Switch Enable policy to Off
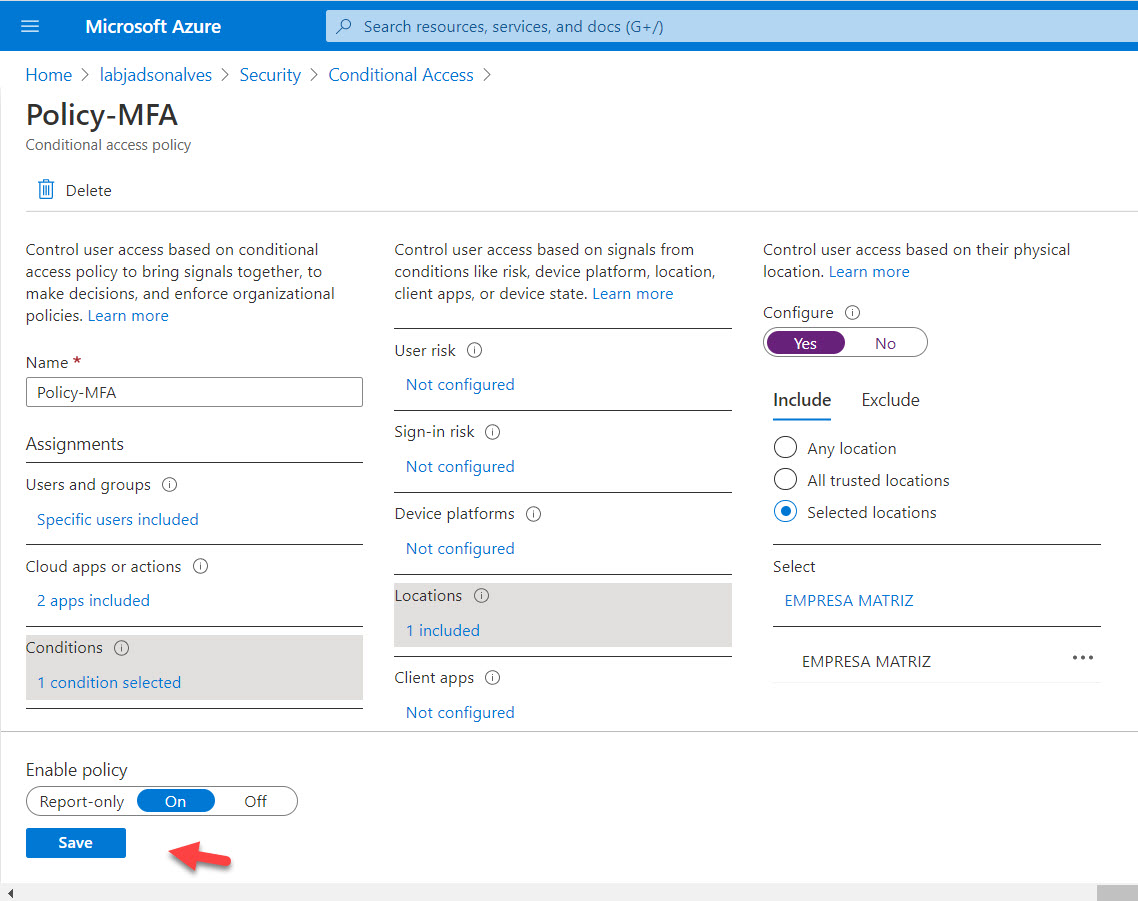The image size is (1138, 901). 255,801
